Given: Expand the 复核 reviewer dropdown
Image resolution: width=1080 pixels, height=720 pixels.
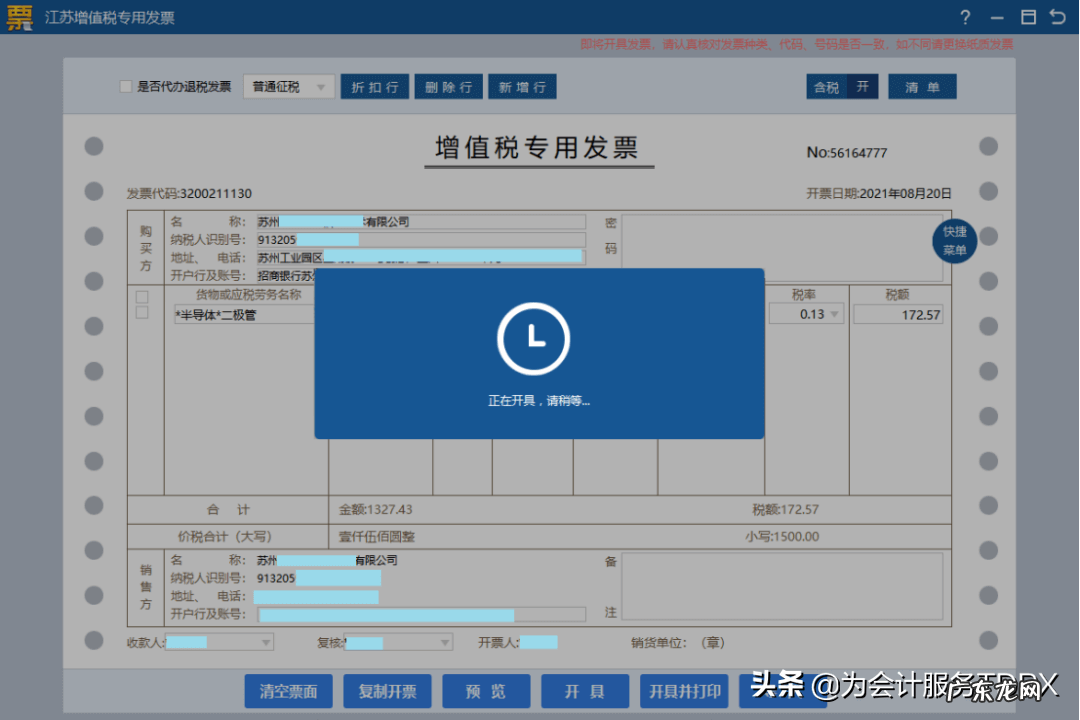Looking at the screenshot, I should [x=444, y=642].
